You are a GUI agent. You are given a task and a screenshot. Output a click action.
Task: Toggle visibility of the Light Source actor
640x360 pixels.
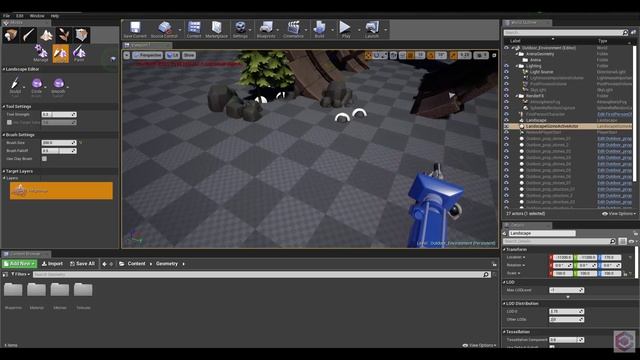click(507, 72)
